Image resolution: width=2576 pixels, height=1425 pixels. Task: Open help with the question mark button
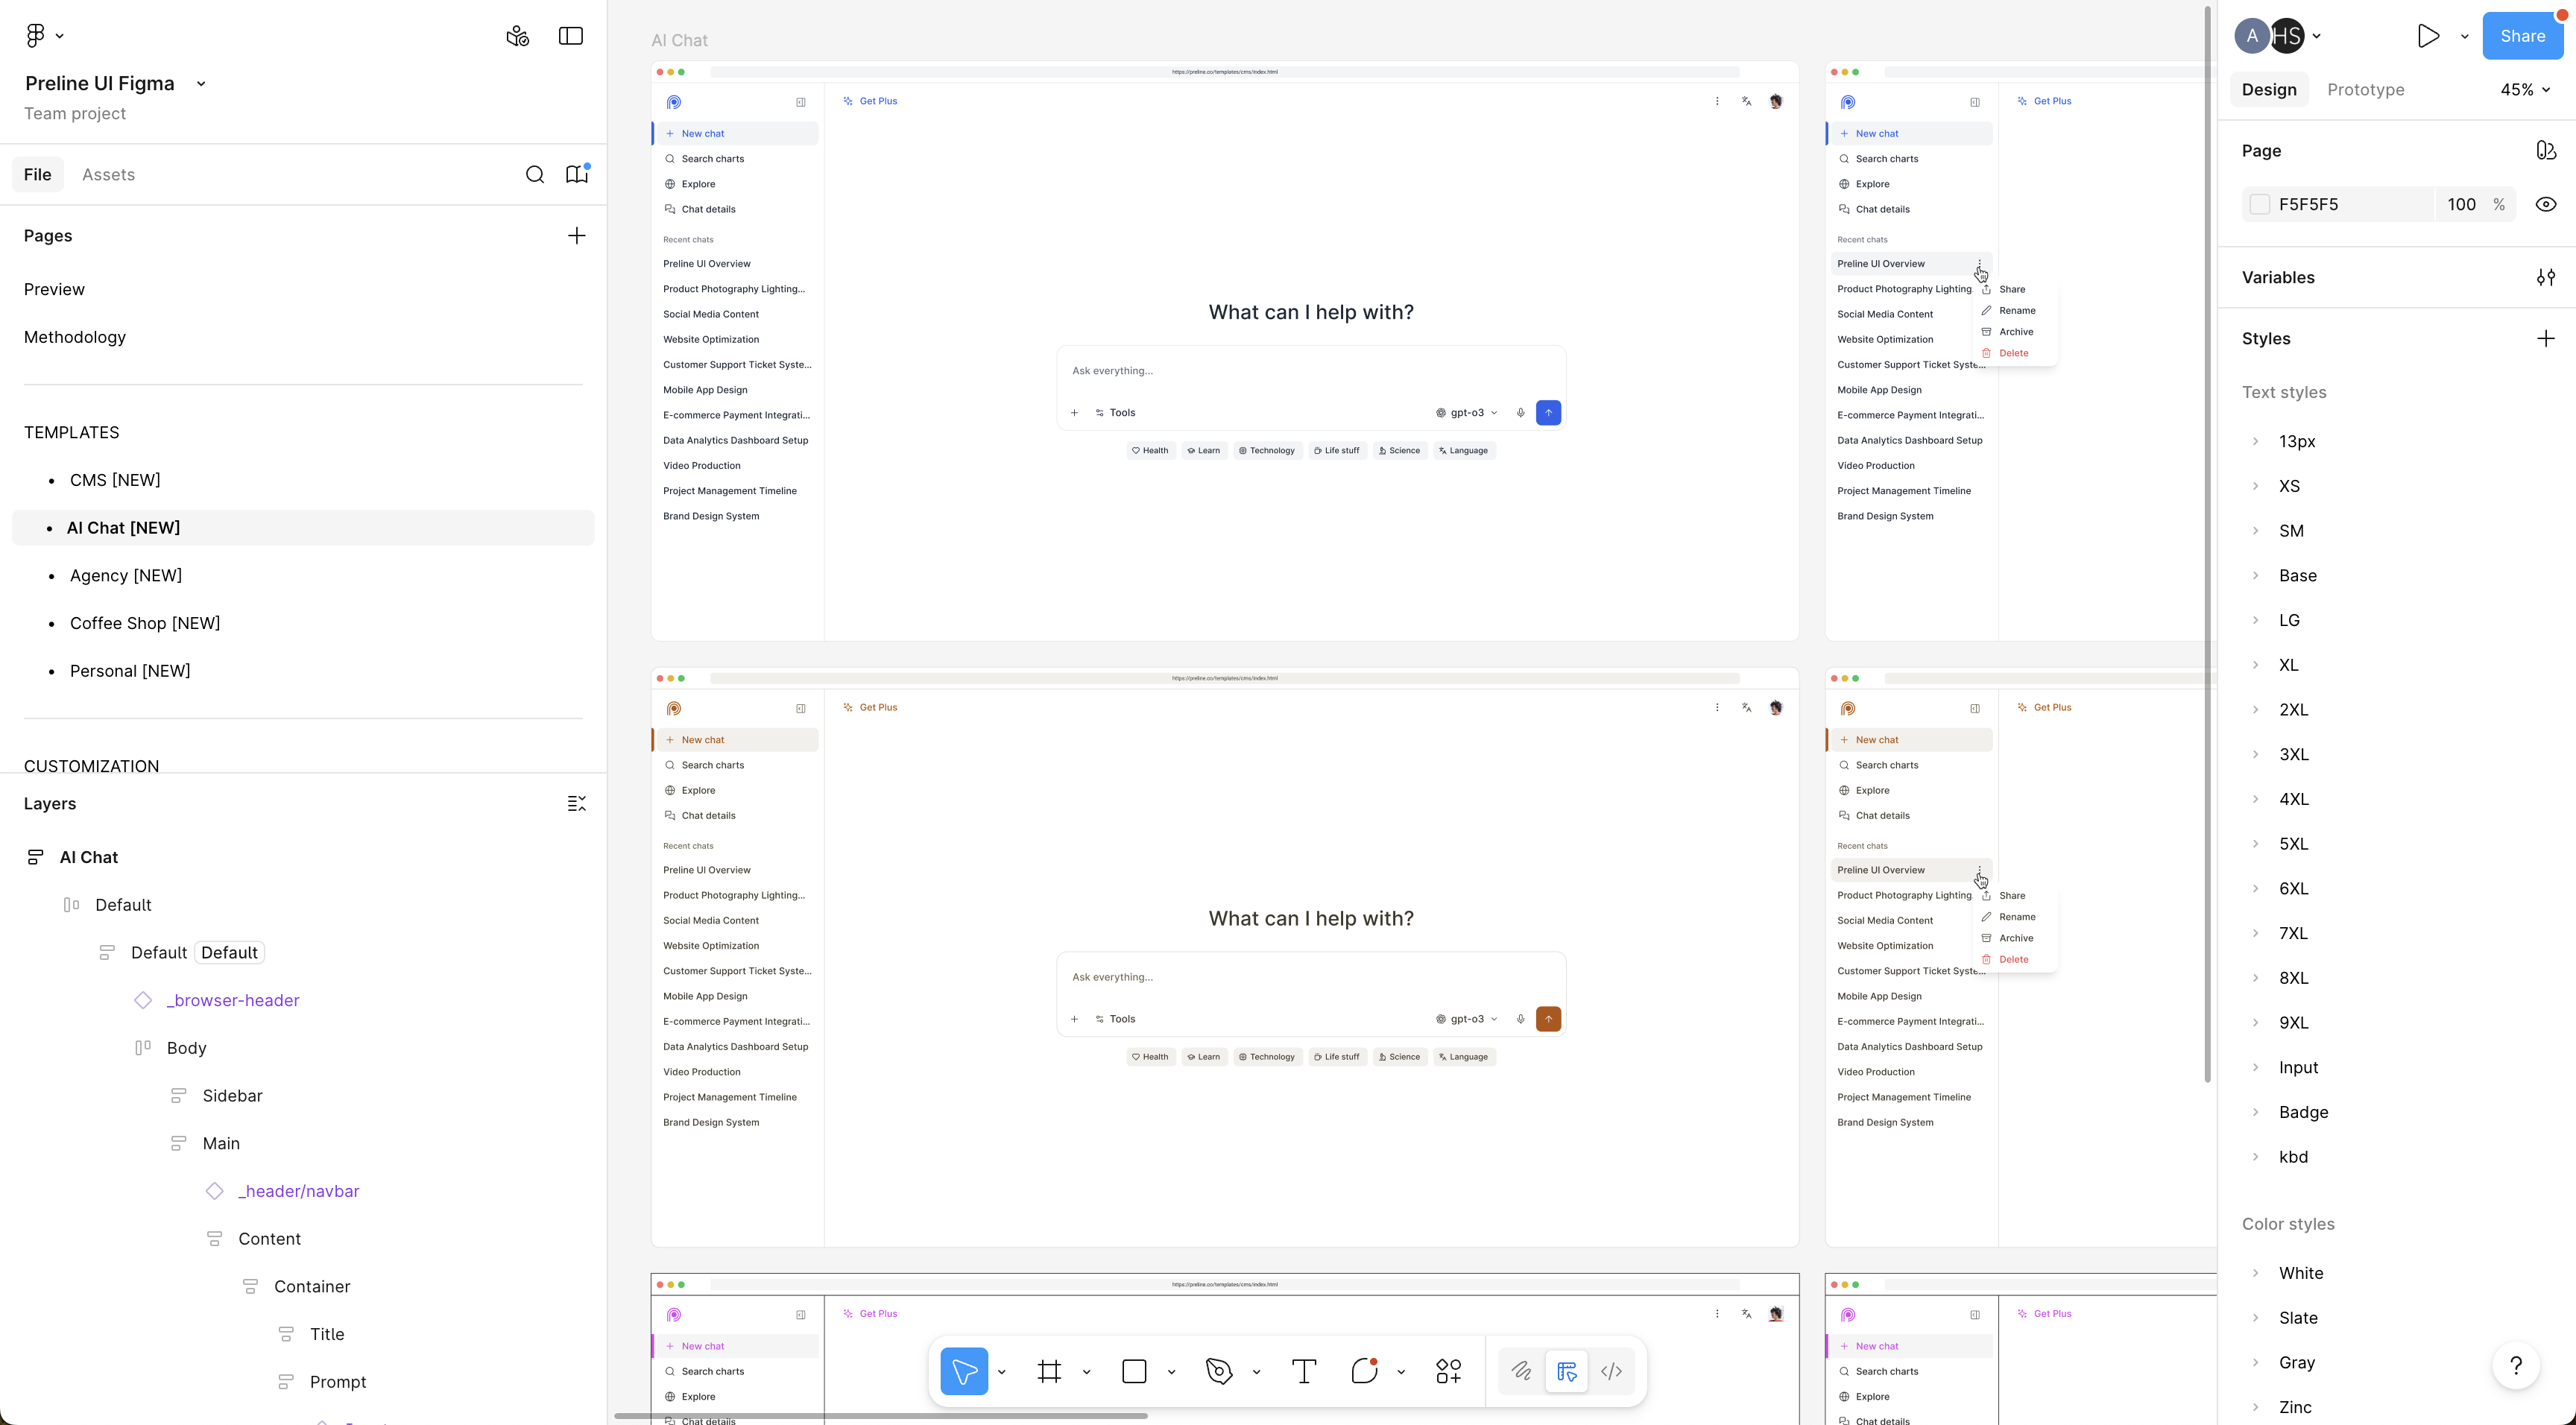tap(2517, 1365)
